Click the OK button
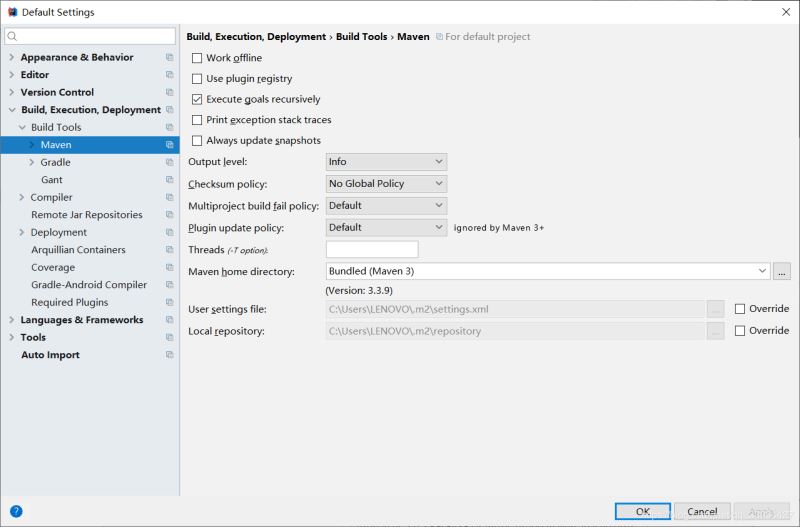This screenshot has height=527, width=800. pos(643,512)
